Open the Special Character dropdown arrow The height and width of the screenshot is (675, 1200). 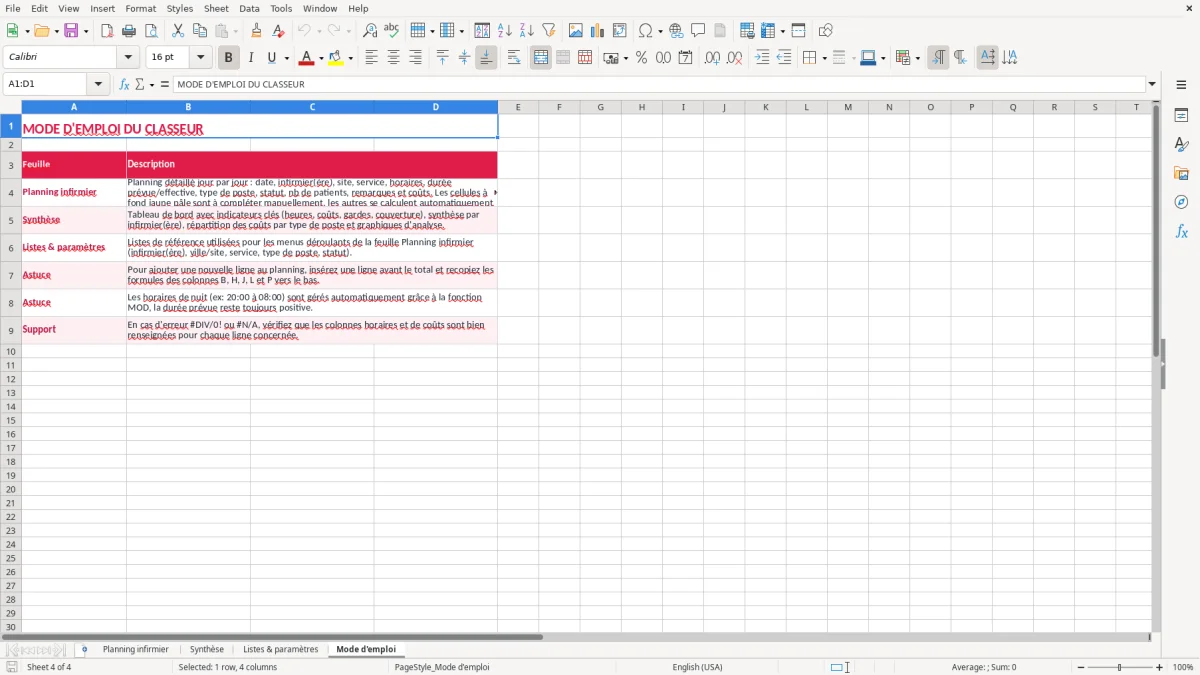click(x=660, y=31)
